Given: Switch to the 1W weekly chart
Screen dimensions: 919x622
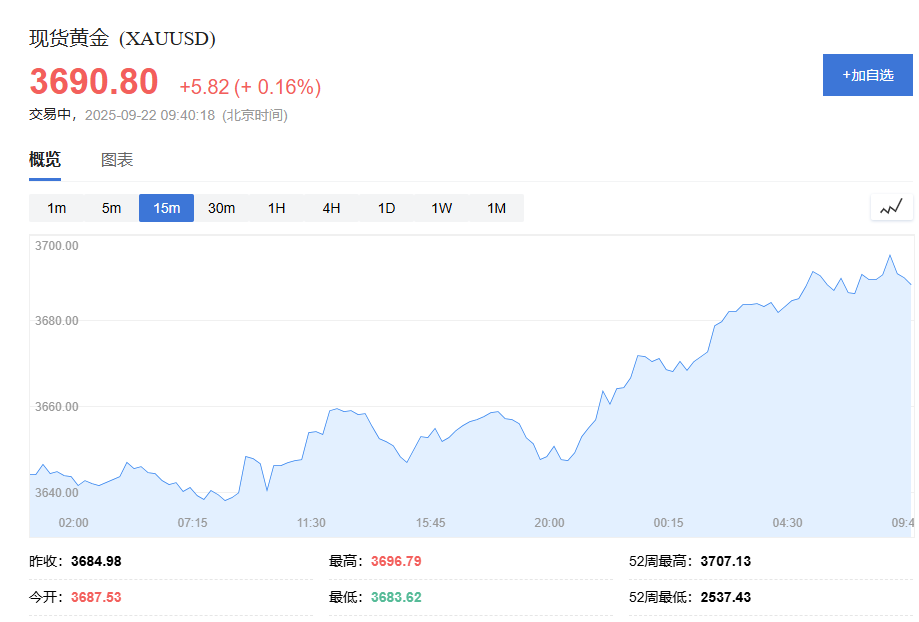Looking at the screenshot, I should click(441, 207).
